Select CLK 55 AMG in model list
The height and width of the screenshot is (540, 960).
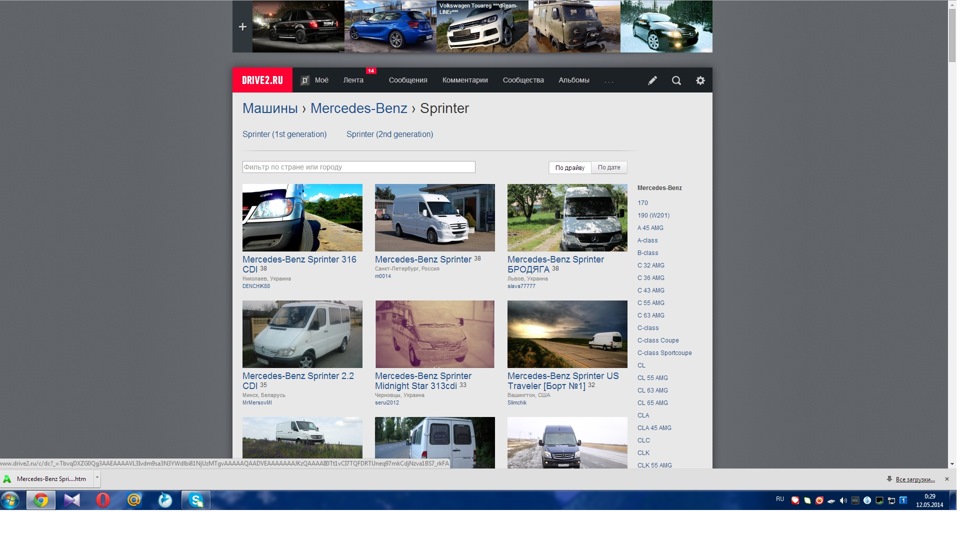pyautogui.click(x=654, y=465)
